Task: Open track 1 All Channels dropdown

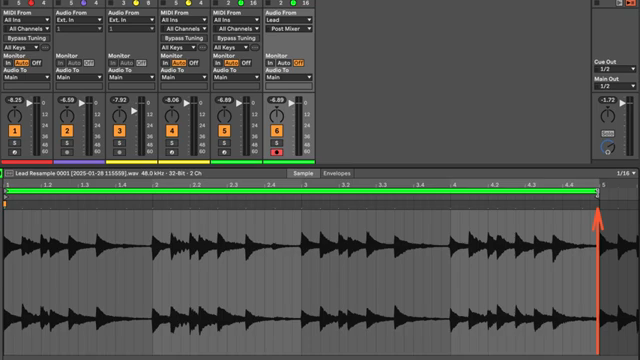Action: click(x=27, y=29)
